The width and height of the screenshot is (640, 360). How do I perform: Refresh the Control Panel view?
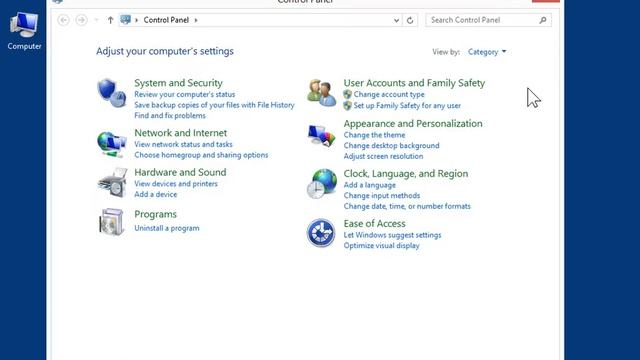(x=410, y=20)
